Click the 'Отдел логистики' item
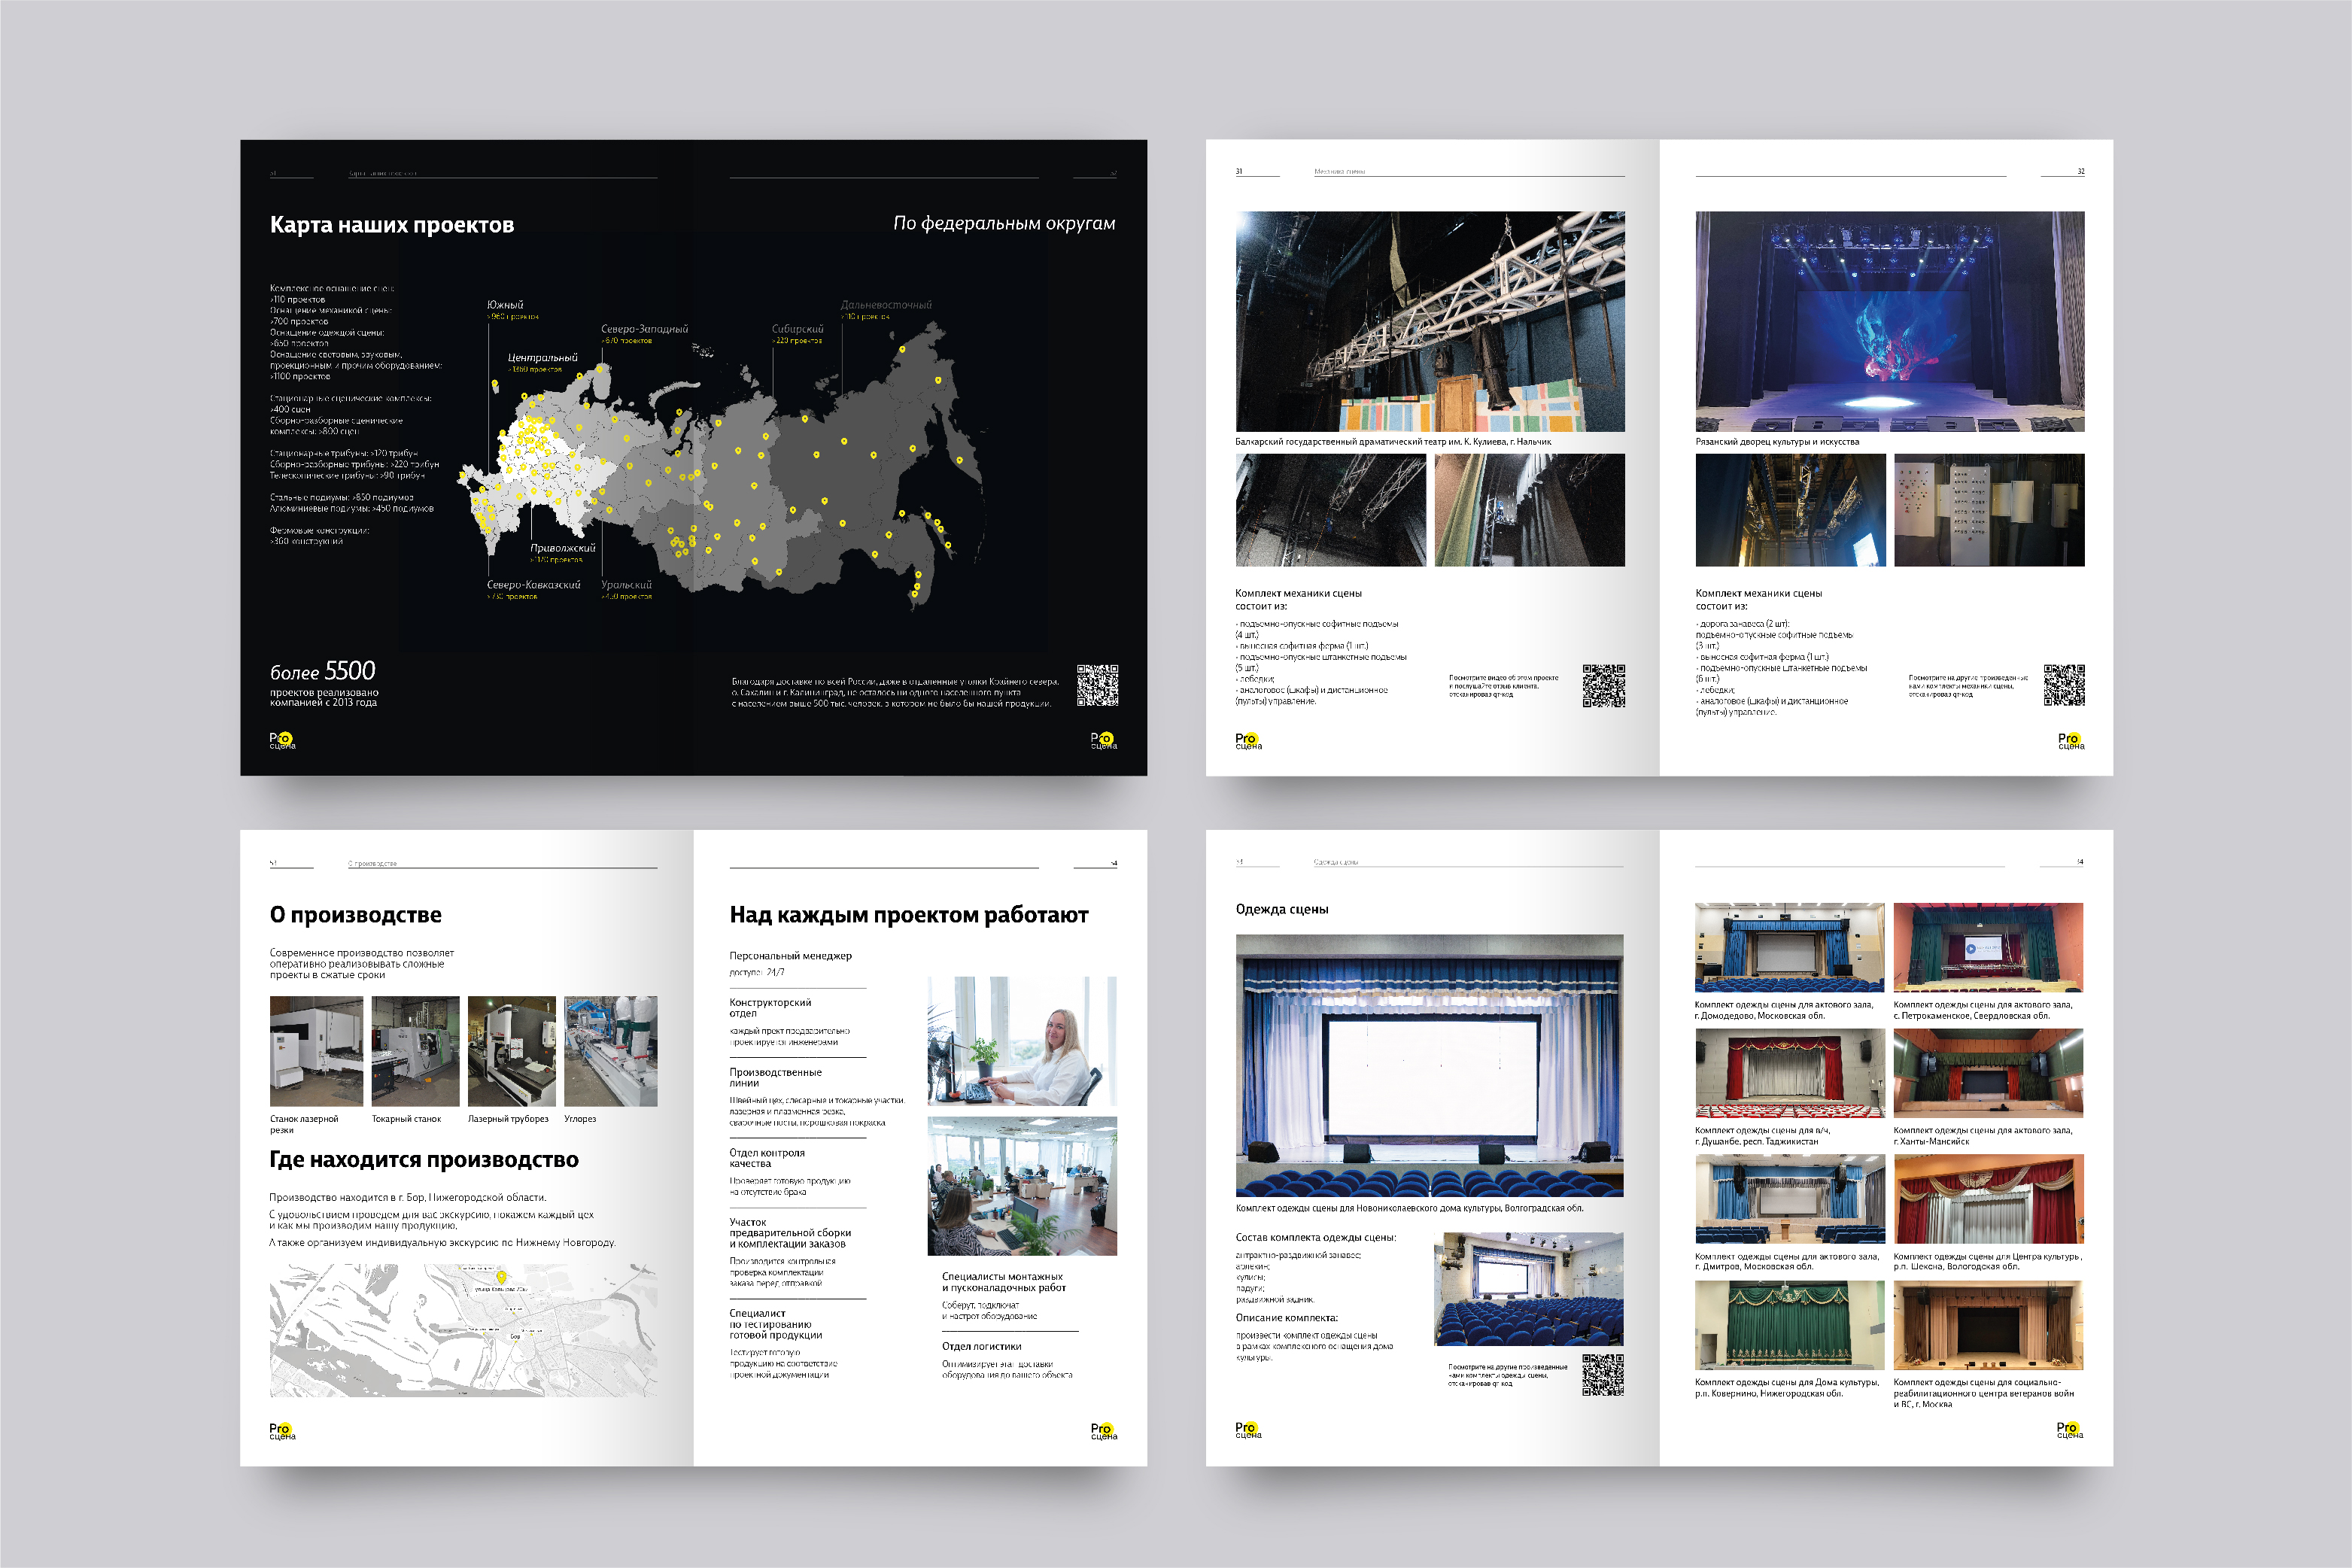This screenshot has height=1568, width=2352. pos(981,1346)
